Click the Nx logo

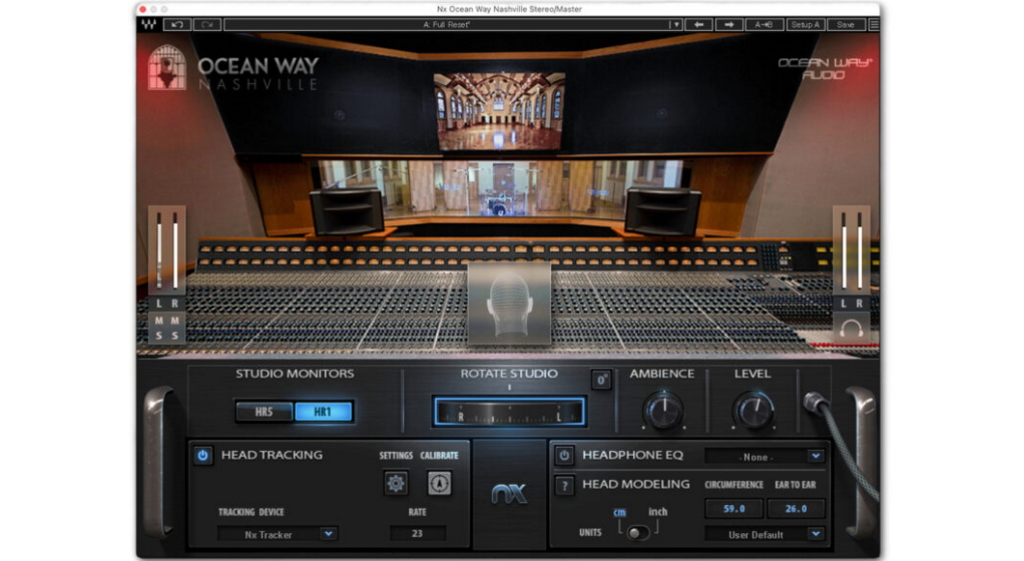[509, 494]
